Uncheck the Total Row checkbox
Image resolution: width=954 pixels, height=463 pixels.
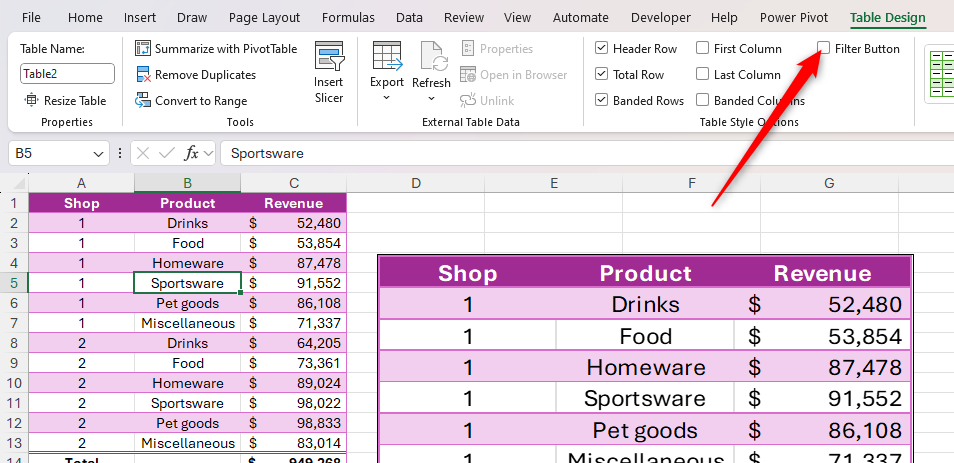point(601,74)
